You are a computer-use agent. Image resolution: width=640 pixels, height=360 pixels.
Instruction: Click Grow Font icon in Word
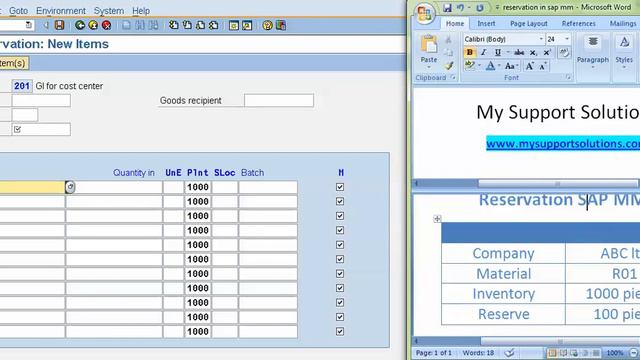(x=529, y=66)
